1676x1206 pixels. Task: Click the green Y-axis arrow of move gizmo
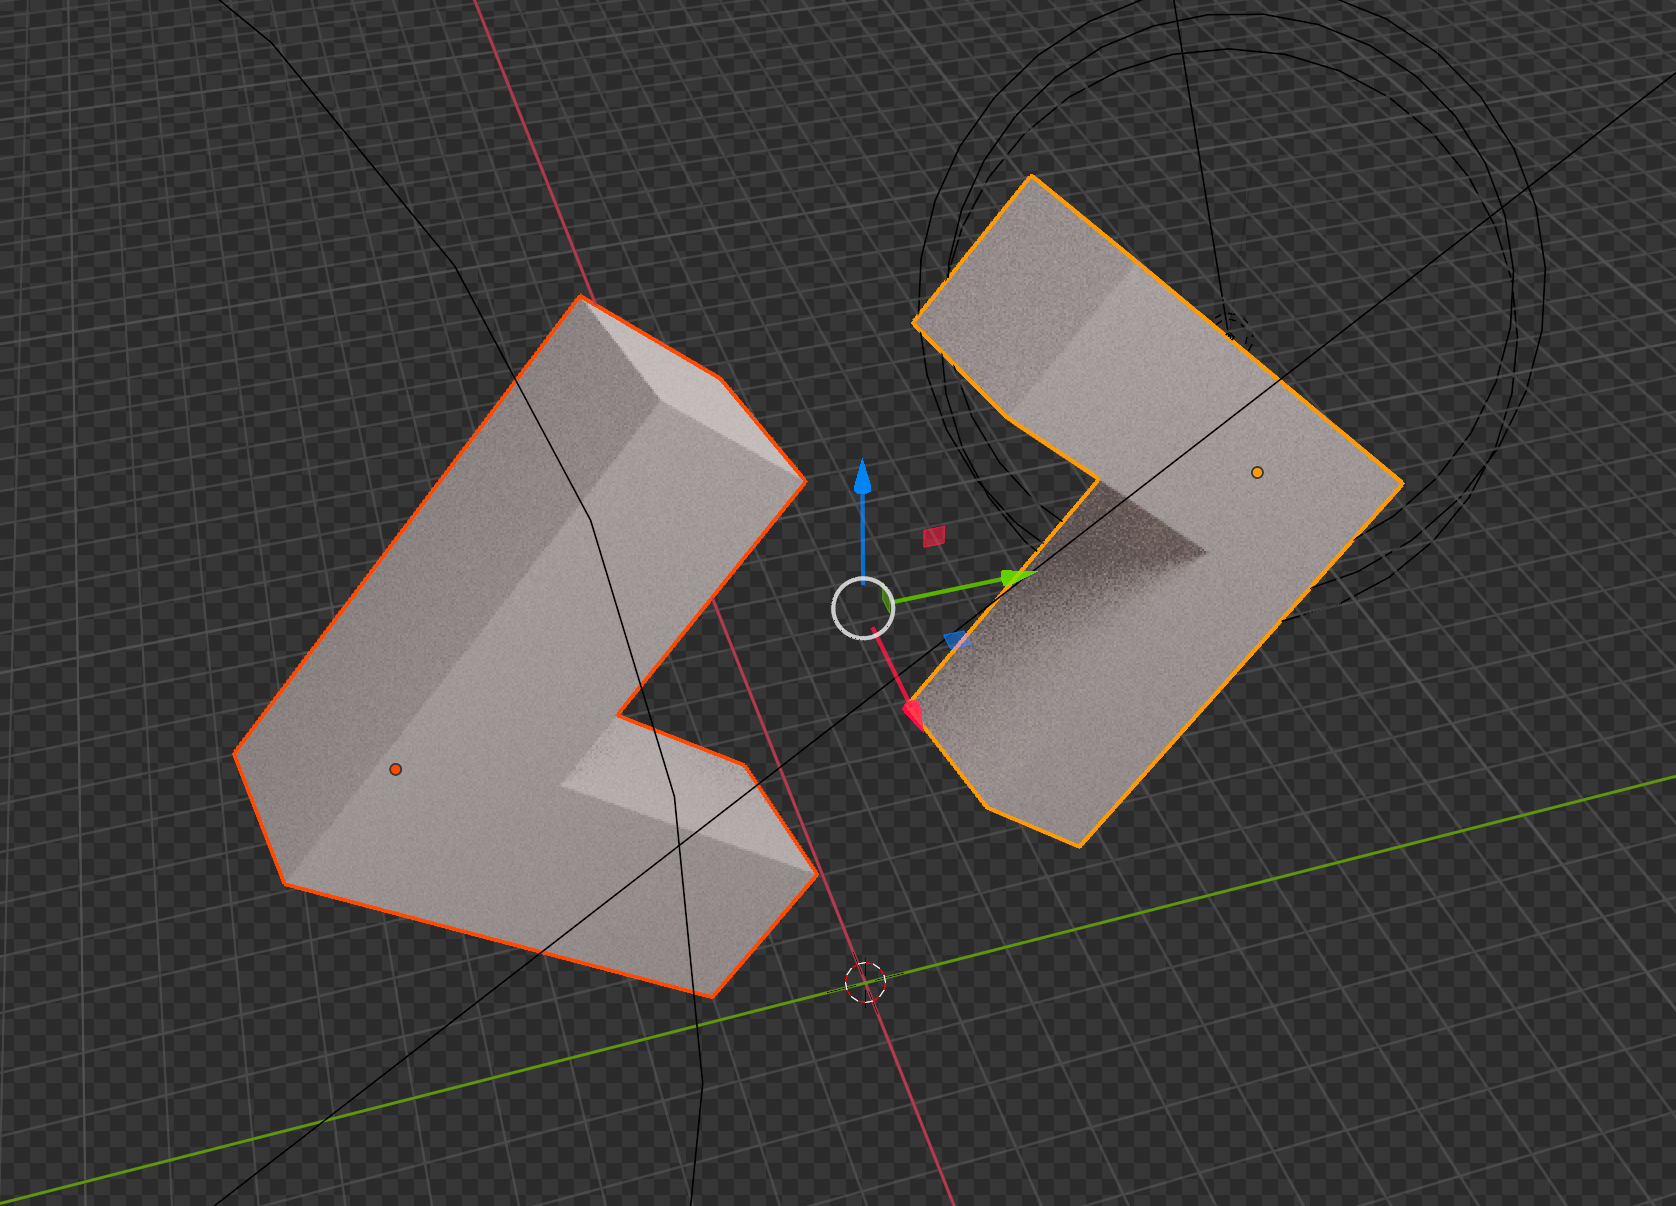(1017, 577)
